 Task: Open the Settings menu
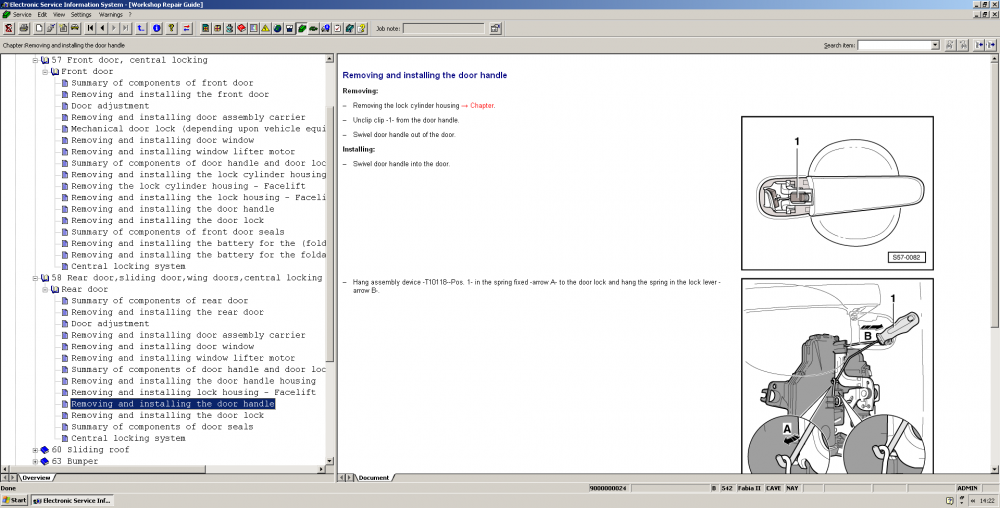pyautogui.click(x=81, y=14)
